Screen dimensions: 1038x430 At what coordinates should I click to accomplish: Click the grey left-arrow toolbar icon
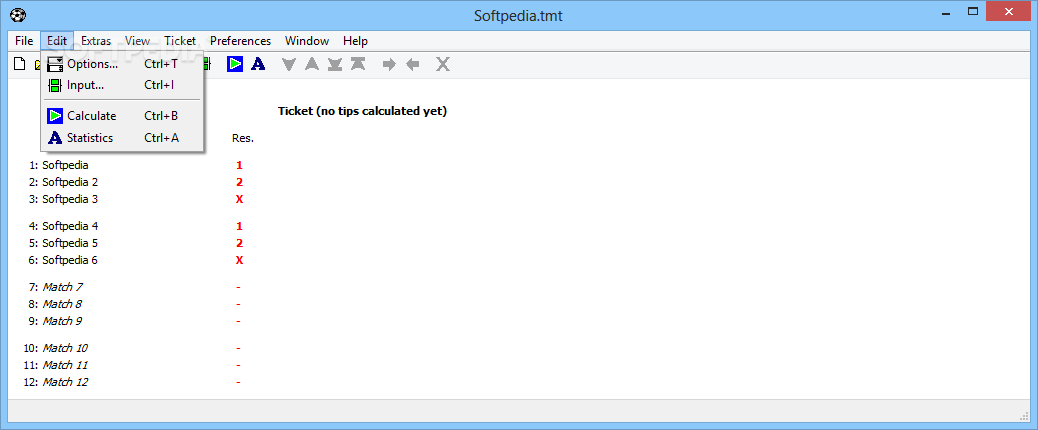(413, 64)
